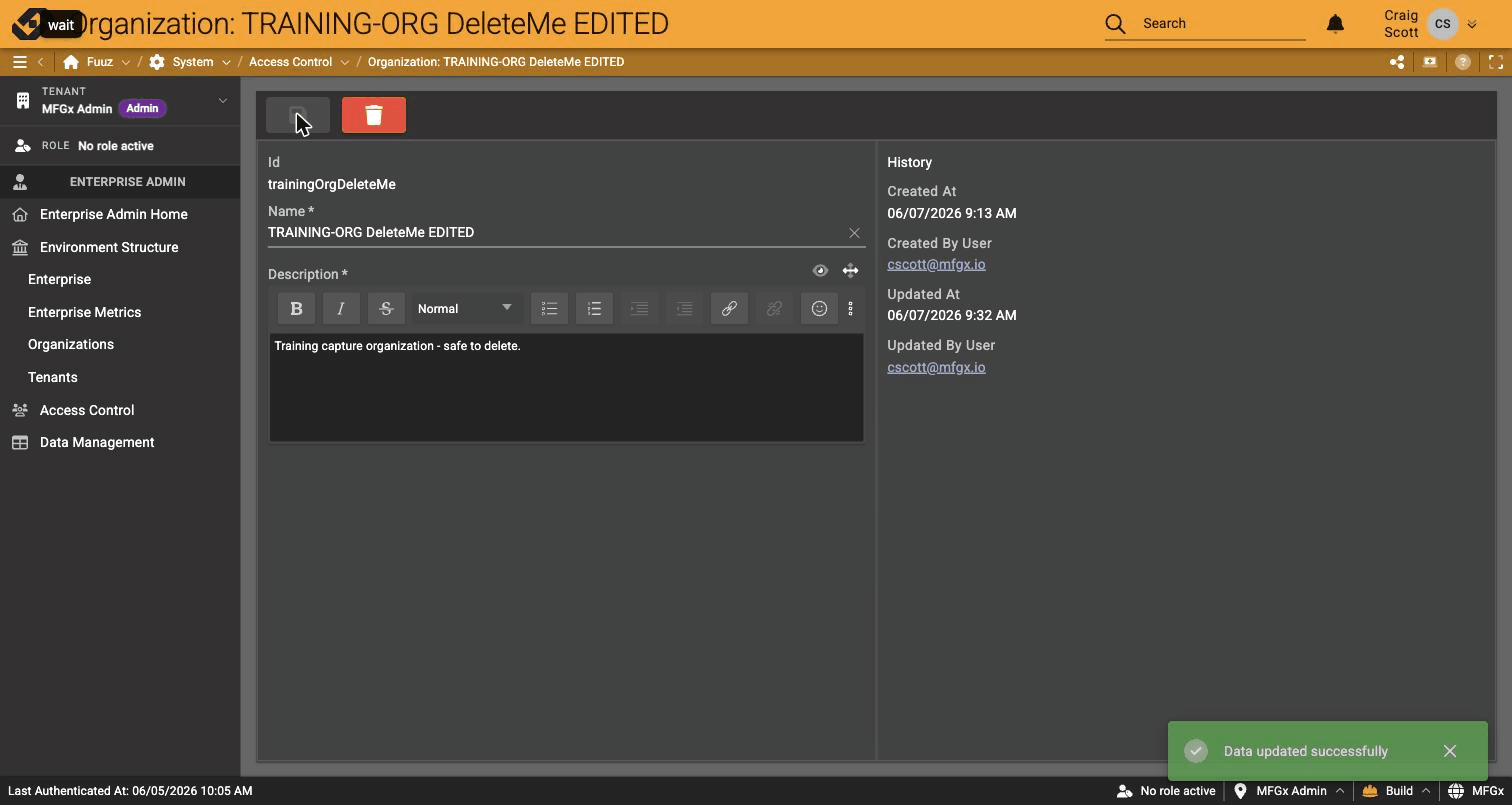Insert a bulleted list in description
Screen dimensions: 1512x805
(550, 309)
